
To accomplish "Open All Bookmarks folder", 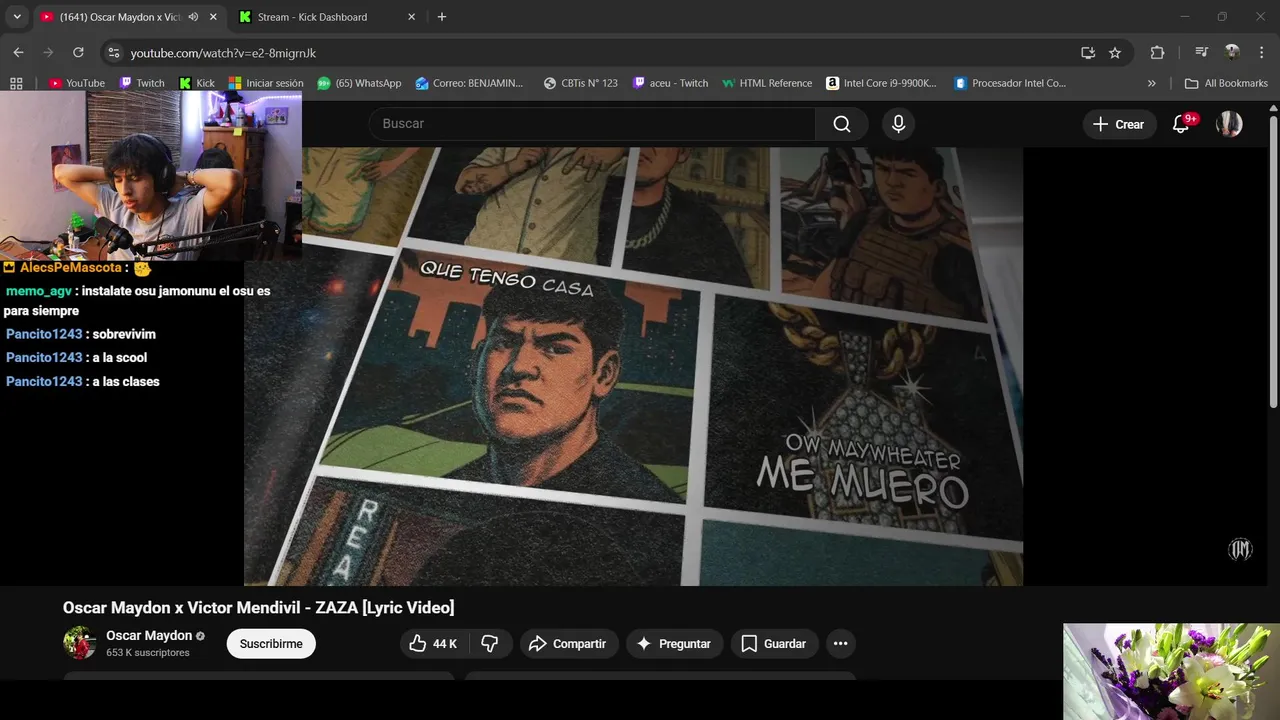I will point(1226,83).
